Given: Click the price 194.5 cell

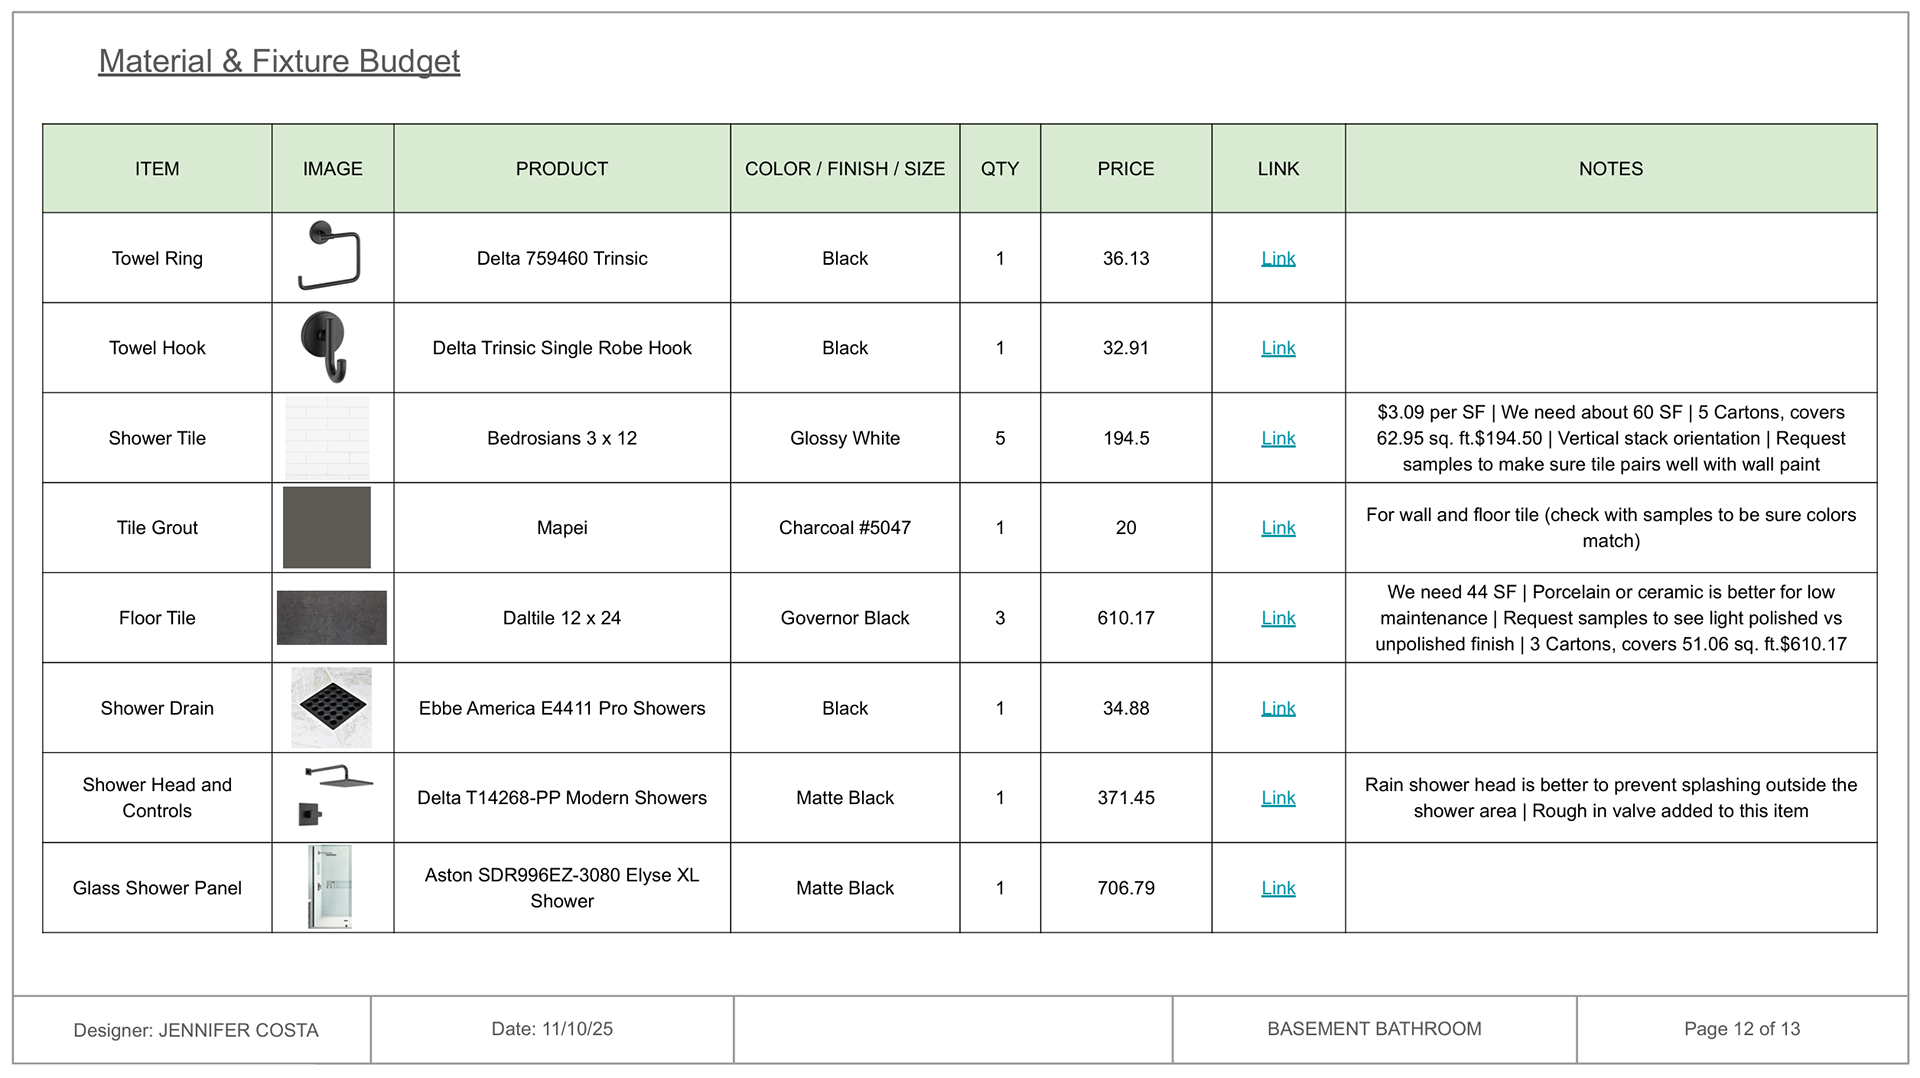Looking at the screenshot, I should 1126,438.
